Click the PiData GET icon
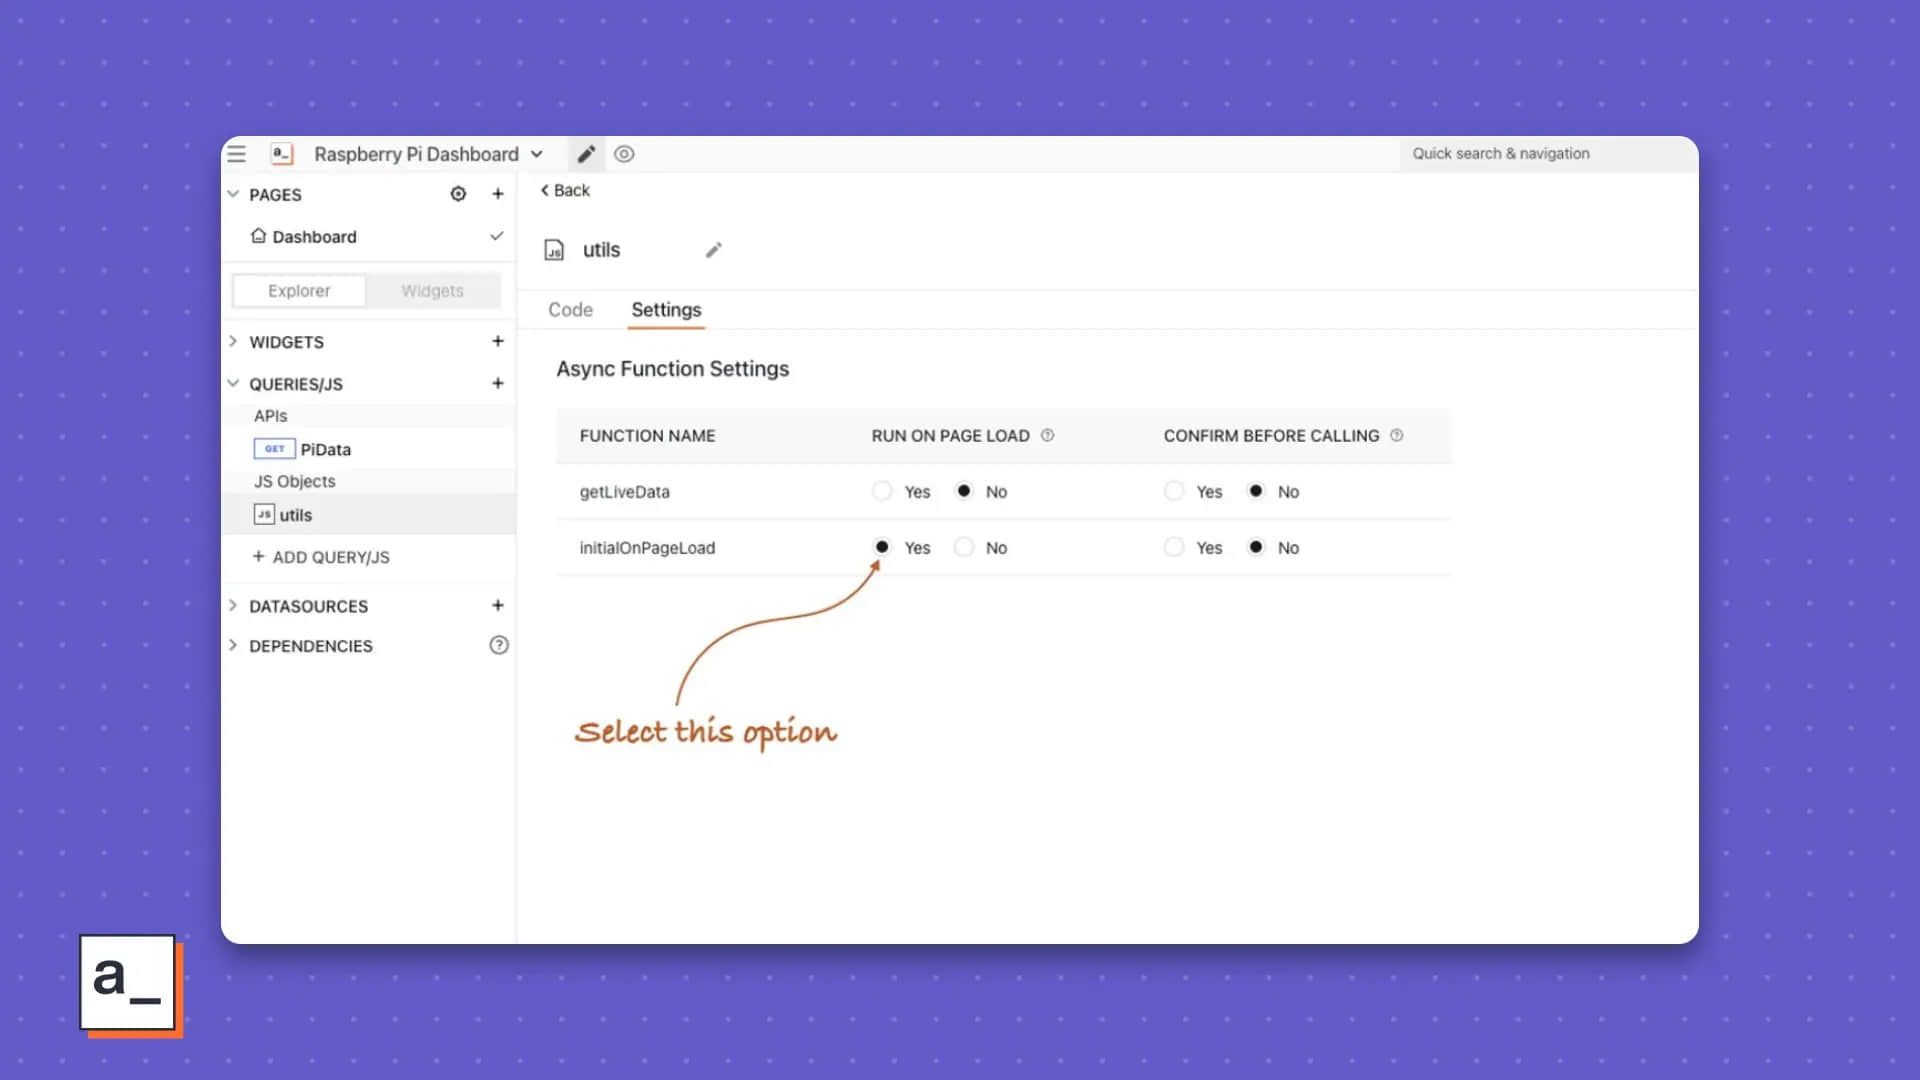This screenshot has width=1920, height=1080. point(273,448)
